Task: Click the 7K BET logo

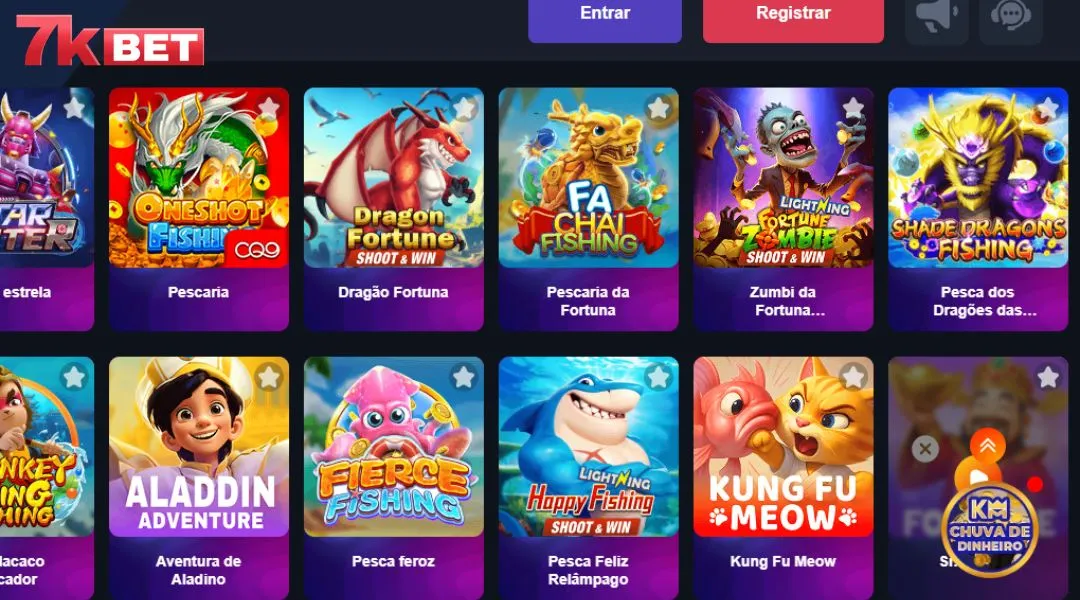Action: 110,41
